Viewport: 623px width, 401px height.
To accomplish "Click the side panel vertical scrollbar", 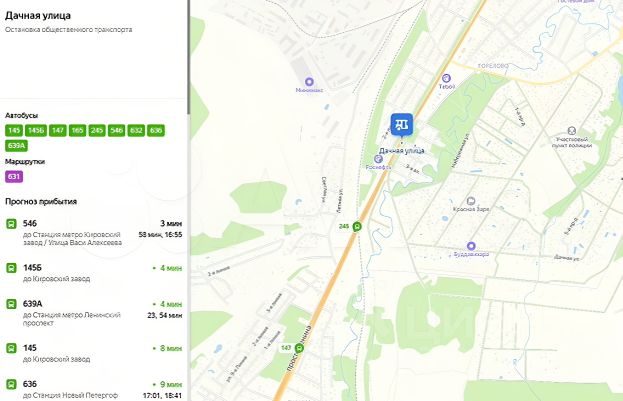I will click(188, 57).
